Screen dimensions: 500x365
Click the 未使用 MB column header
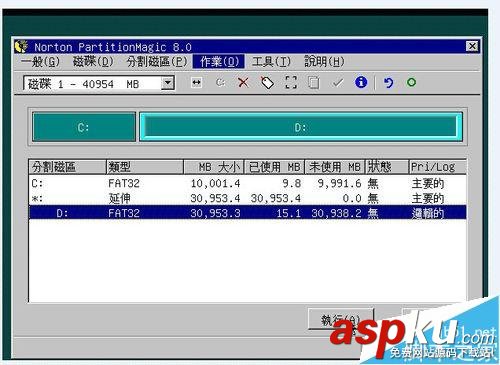pos(335,167)
